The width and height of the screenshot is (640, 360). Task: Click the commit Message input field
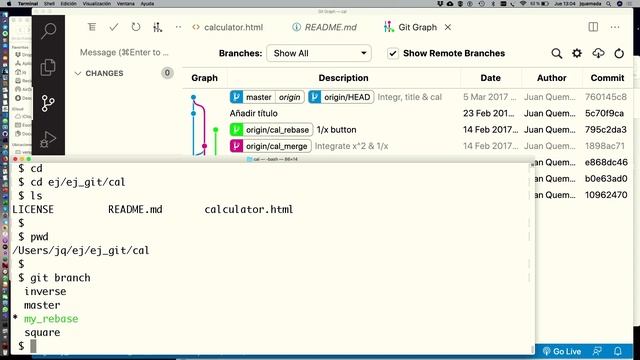124,52
